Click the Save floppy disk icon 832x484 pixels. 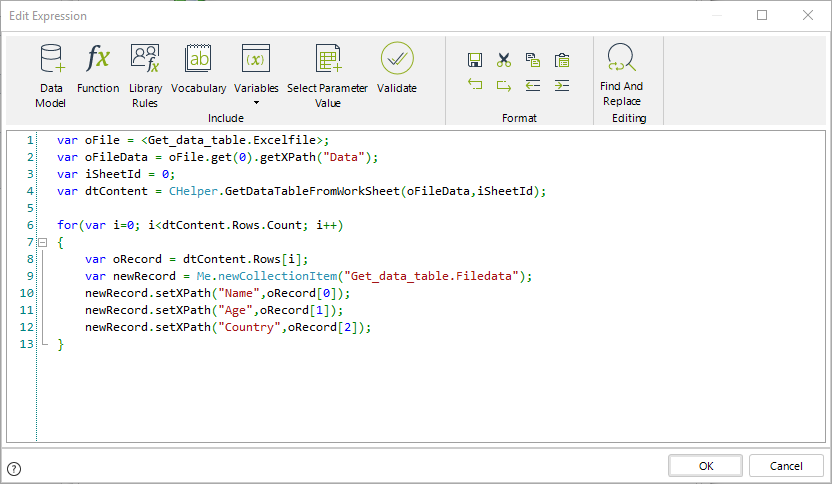pos(475,60)
